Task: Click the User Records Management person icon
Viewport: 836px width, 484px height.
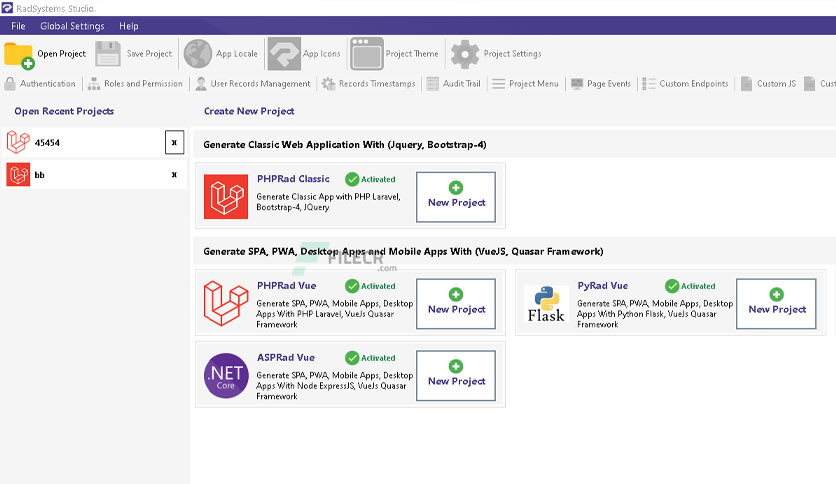Action: point(201,84)
